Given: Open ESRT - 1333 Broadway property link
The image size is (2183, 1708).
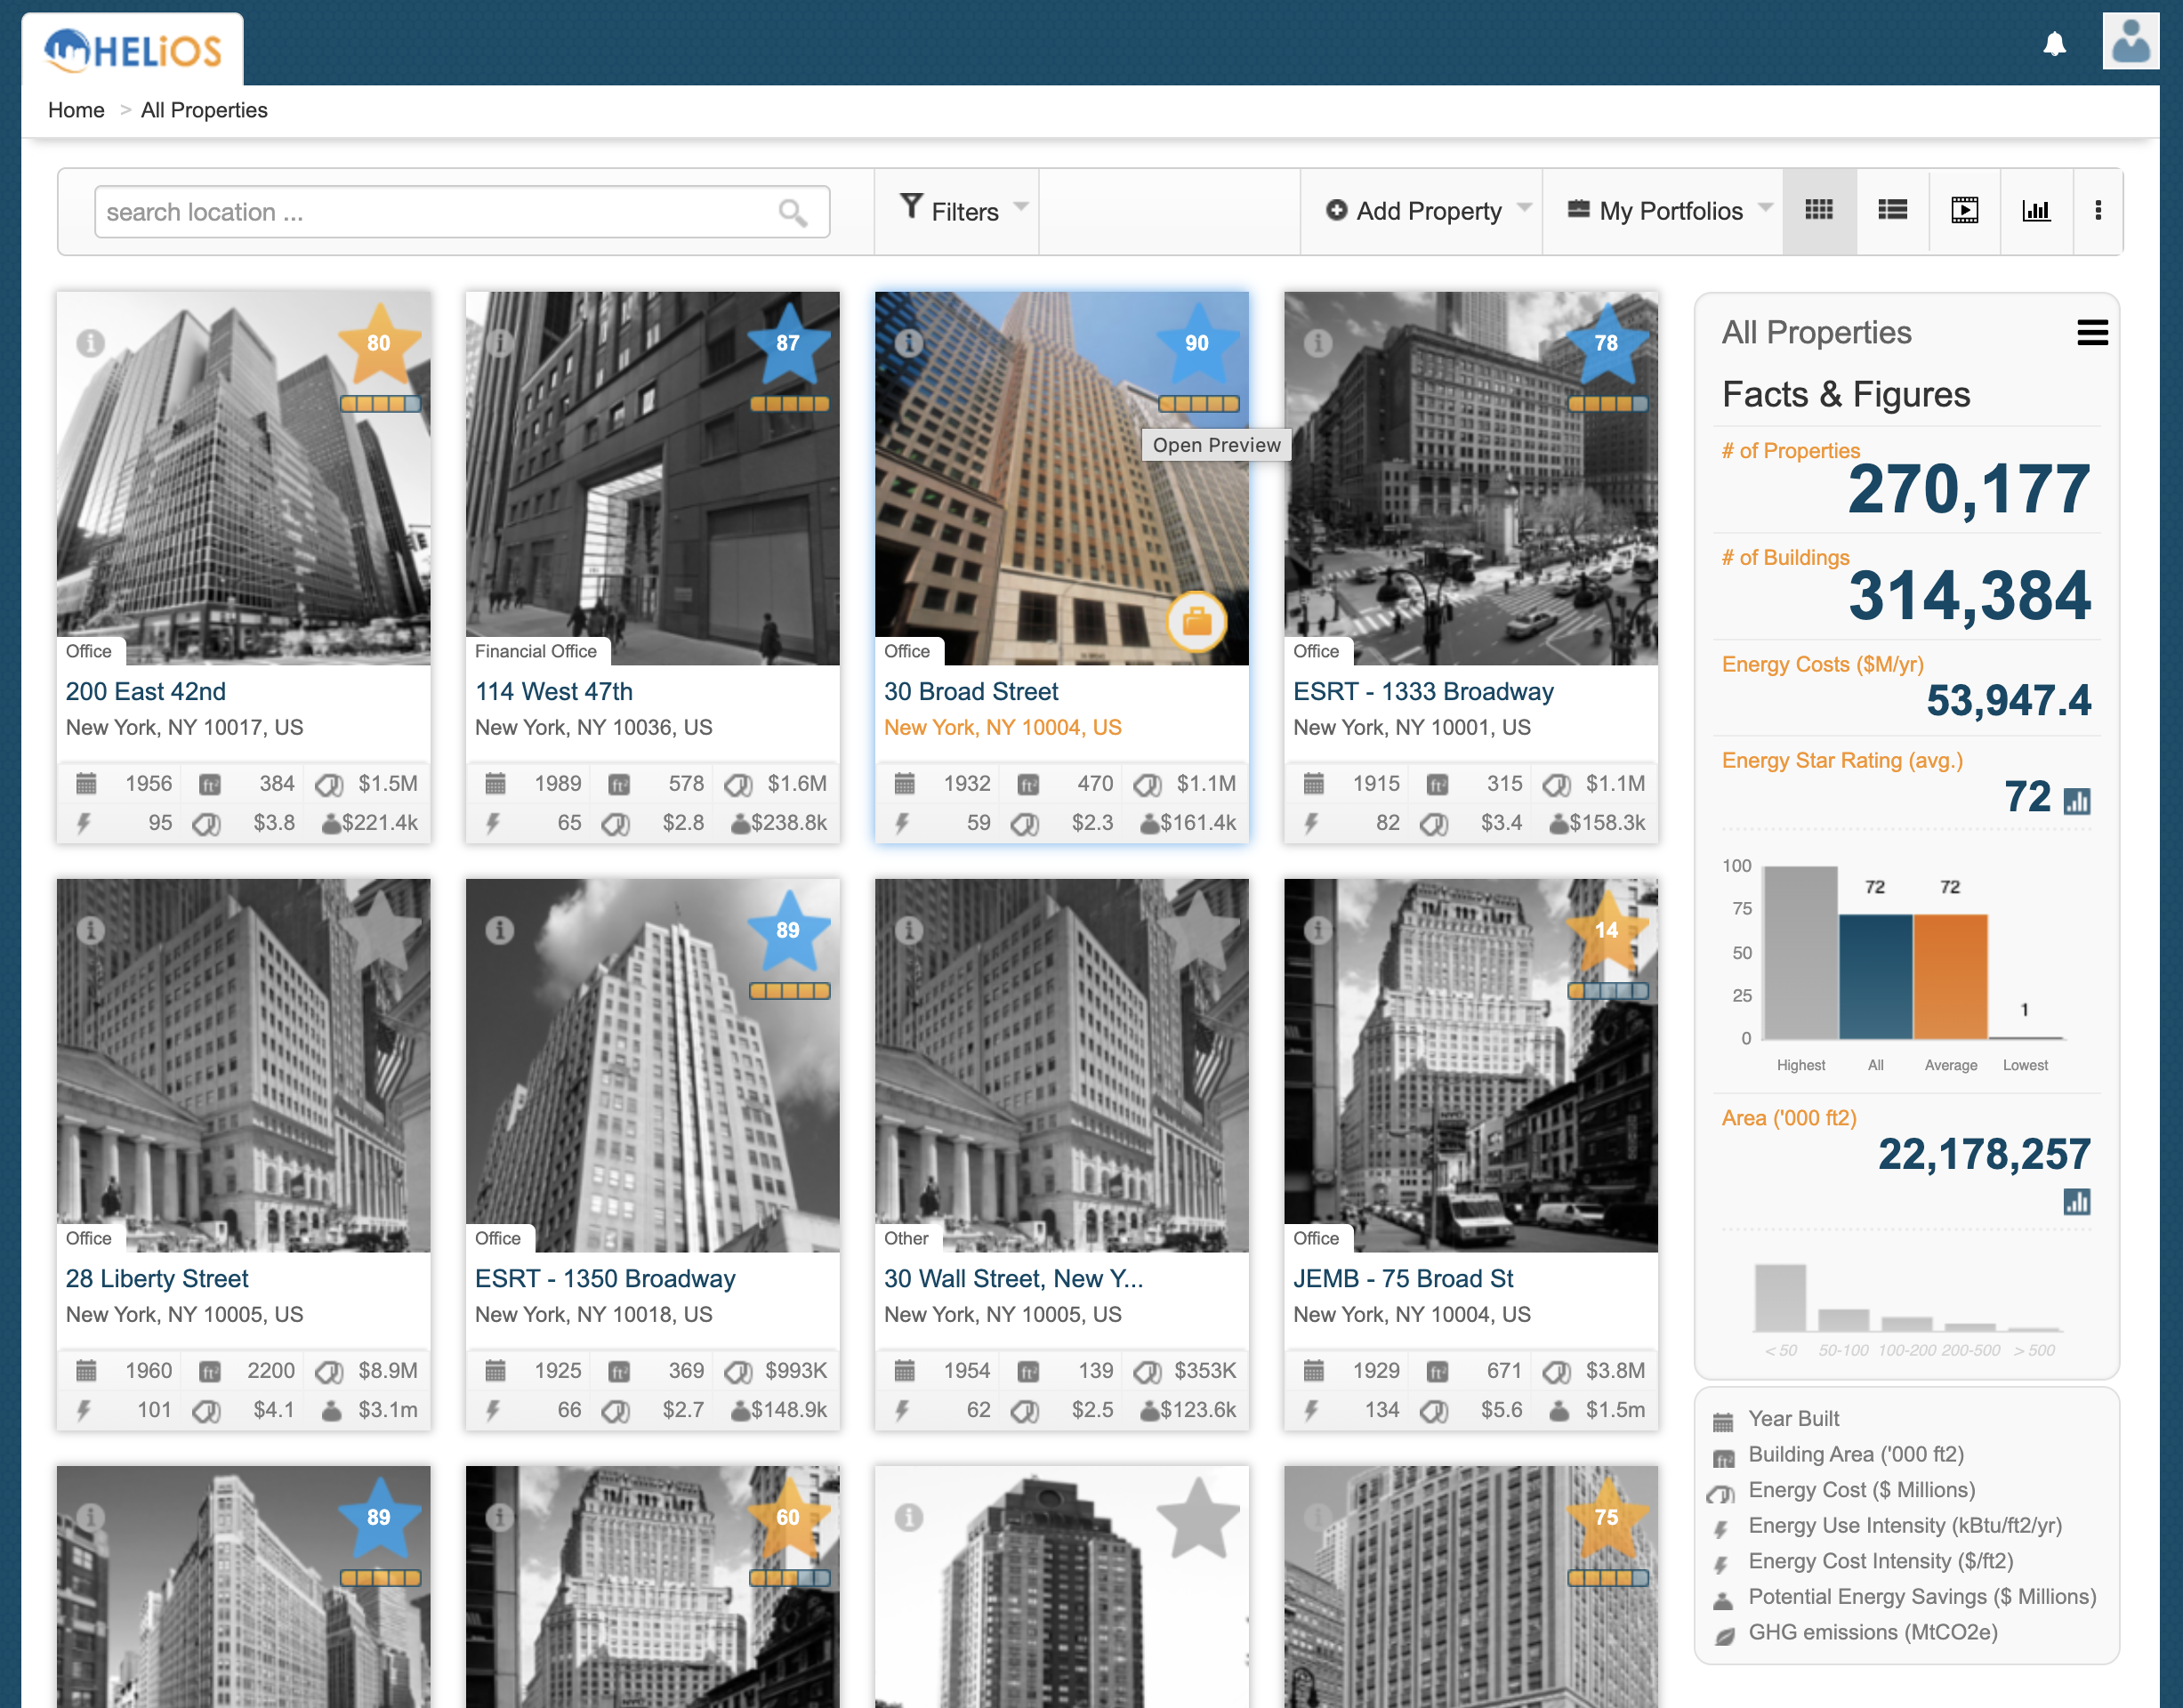Looking at the screenshot, I should (1423, 691).
